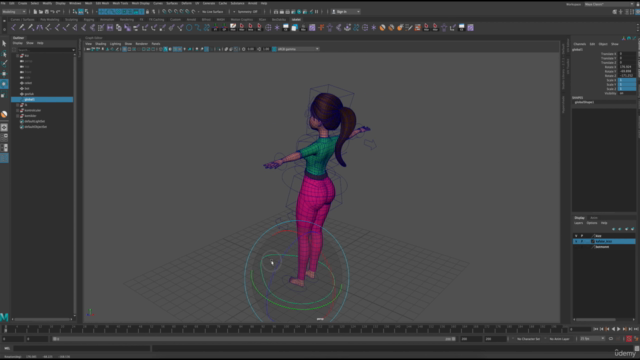
Task: Open the Channels menu in Channel Box
Action: click(x=580, y=44)
